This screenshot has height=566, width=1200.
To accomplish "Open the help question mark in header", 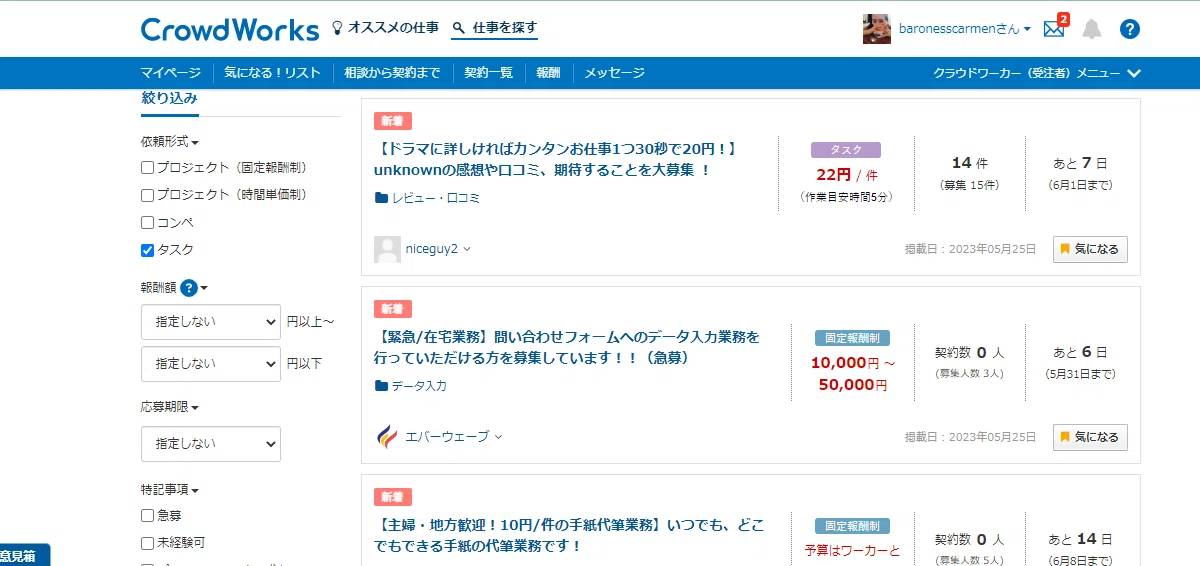I will pos(1130,29).
